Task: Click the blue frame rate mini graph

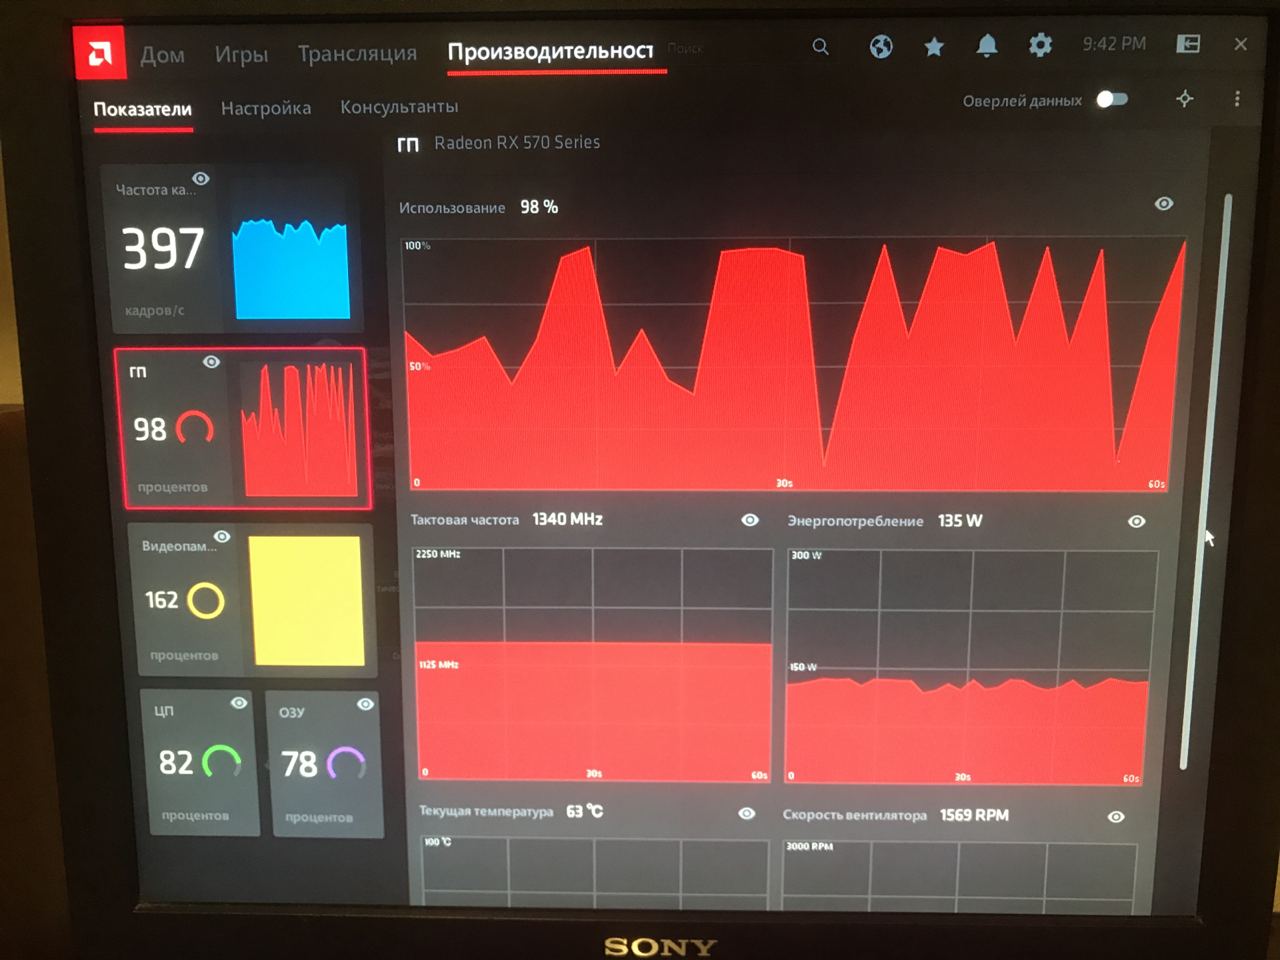Action: click(x=291, y=268)
